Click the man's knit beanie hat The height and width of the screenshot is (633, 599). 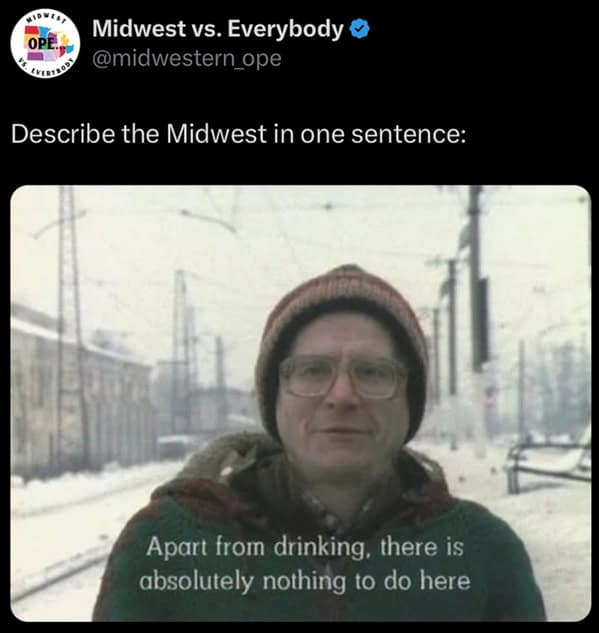click(342, 319)
